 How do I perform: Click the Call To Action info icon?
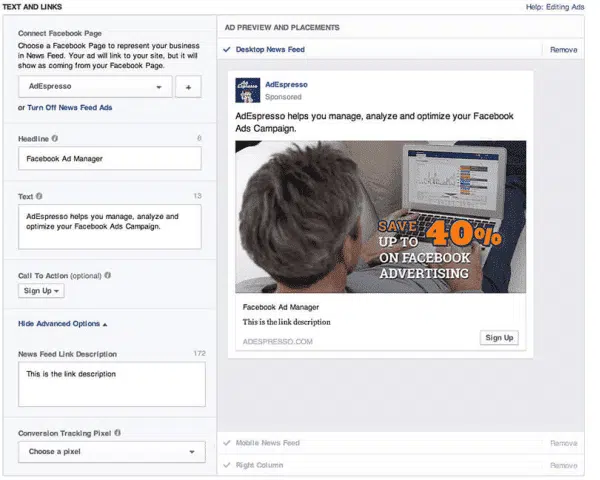coord(107,274)
